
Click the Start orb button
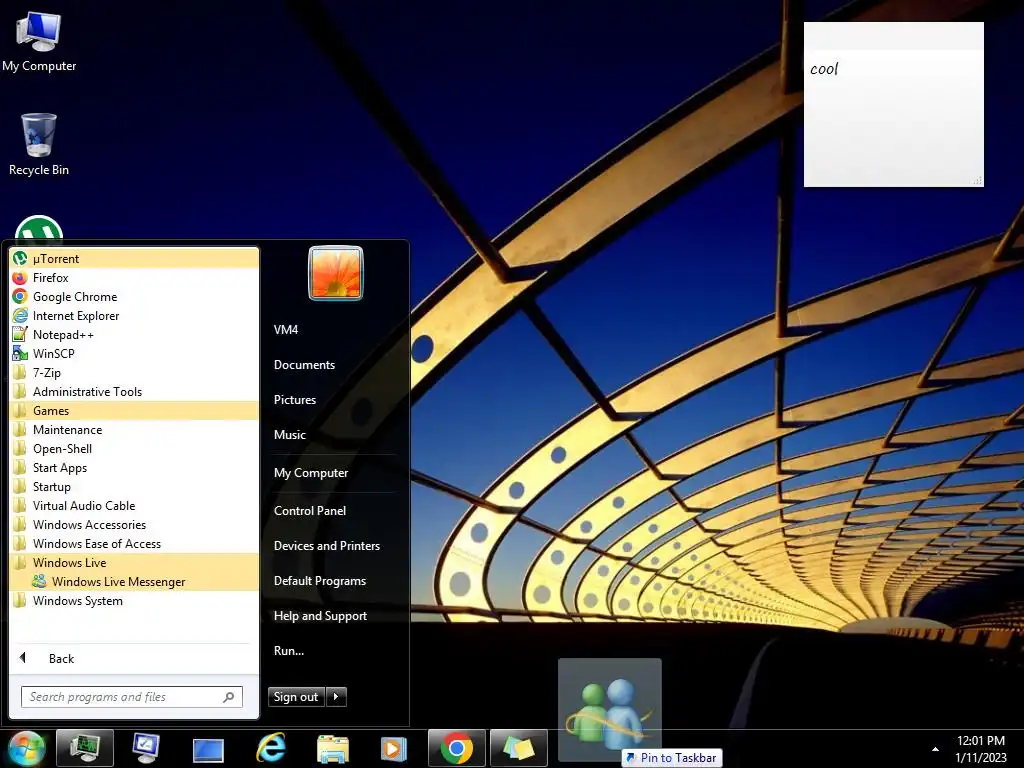tap(25, 748)
